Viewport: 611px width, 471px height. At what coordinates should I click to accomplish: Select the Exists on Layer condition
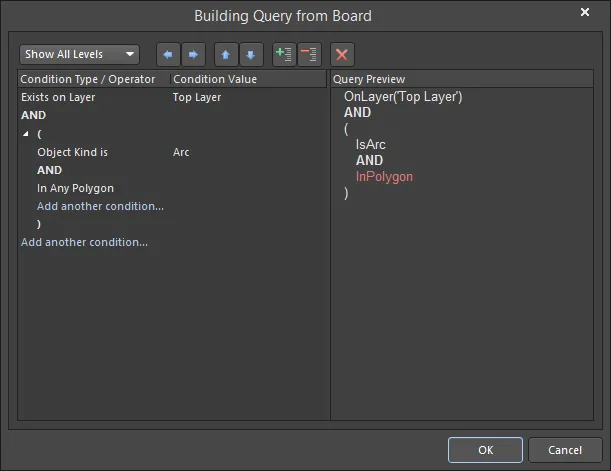pos(58,97)
